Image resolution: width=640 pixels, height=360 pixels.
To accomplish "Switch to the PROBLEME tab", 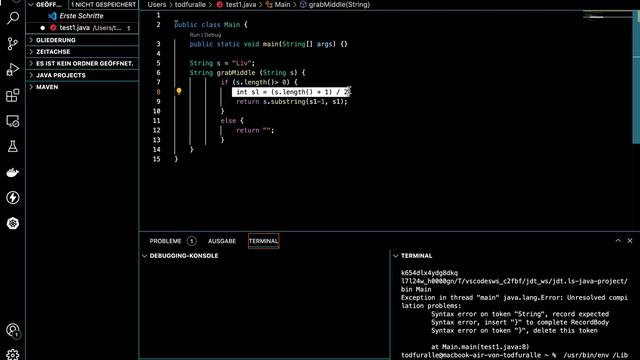I will tap(165, 241).
